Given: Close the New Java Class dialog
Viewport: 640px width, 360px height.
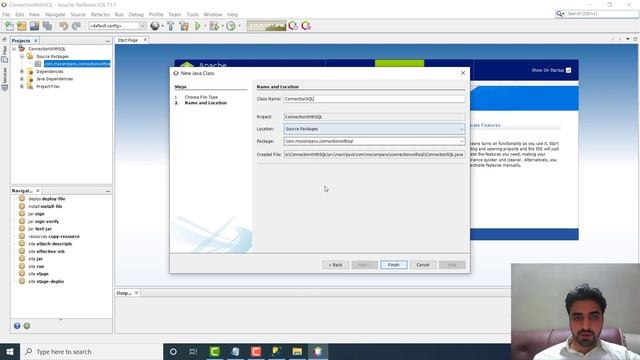Looking at the screenshot, I should tap(463, 73).
